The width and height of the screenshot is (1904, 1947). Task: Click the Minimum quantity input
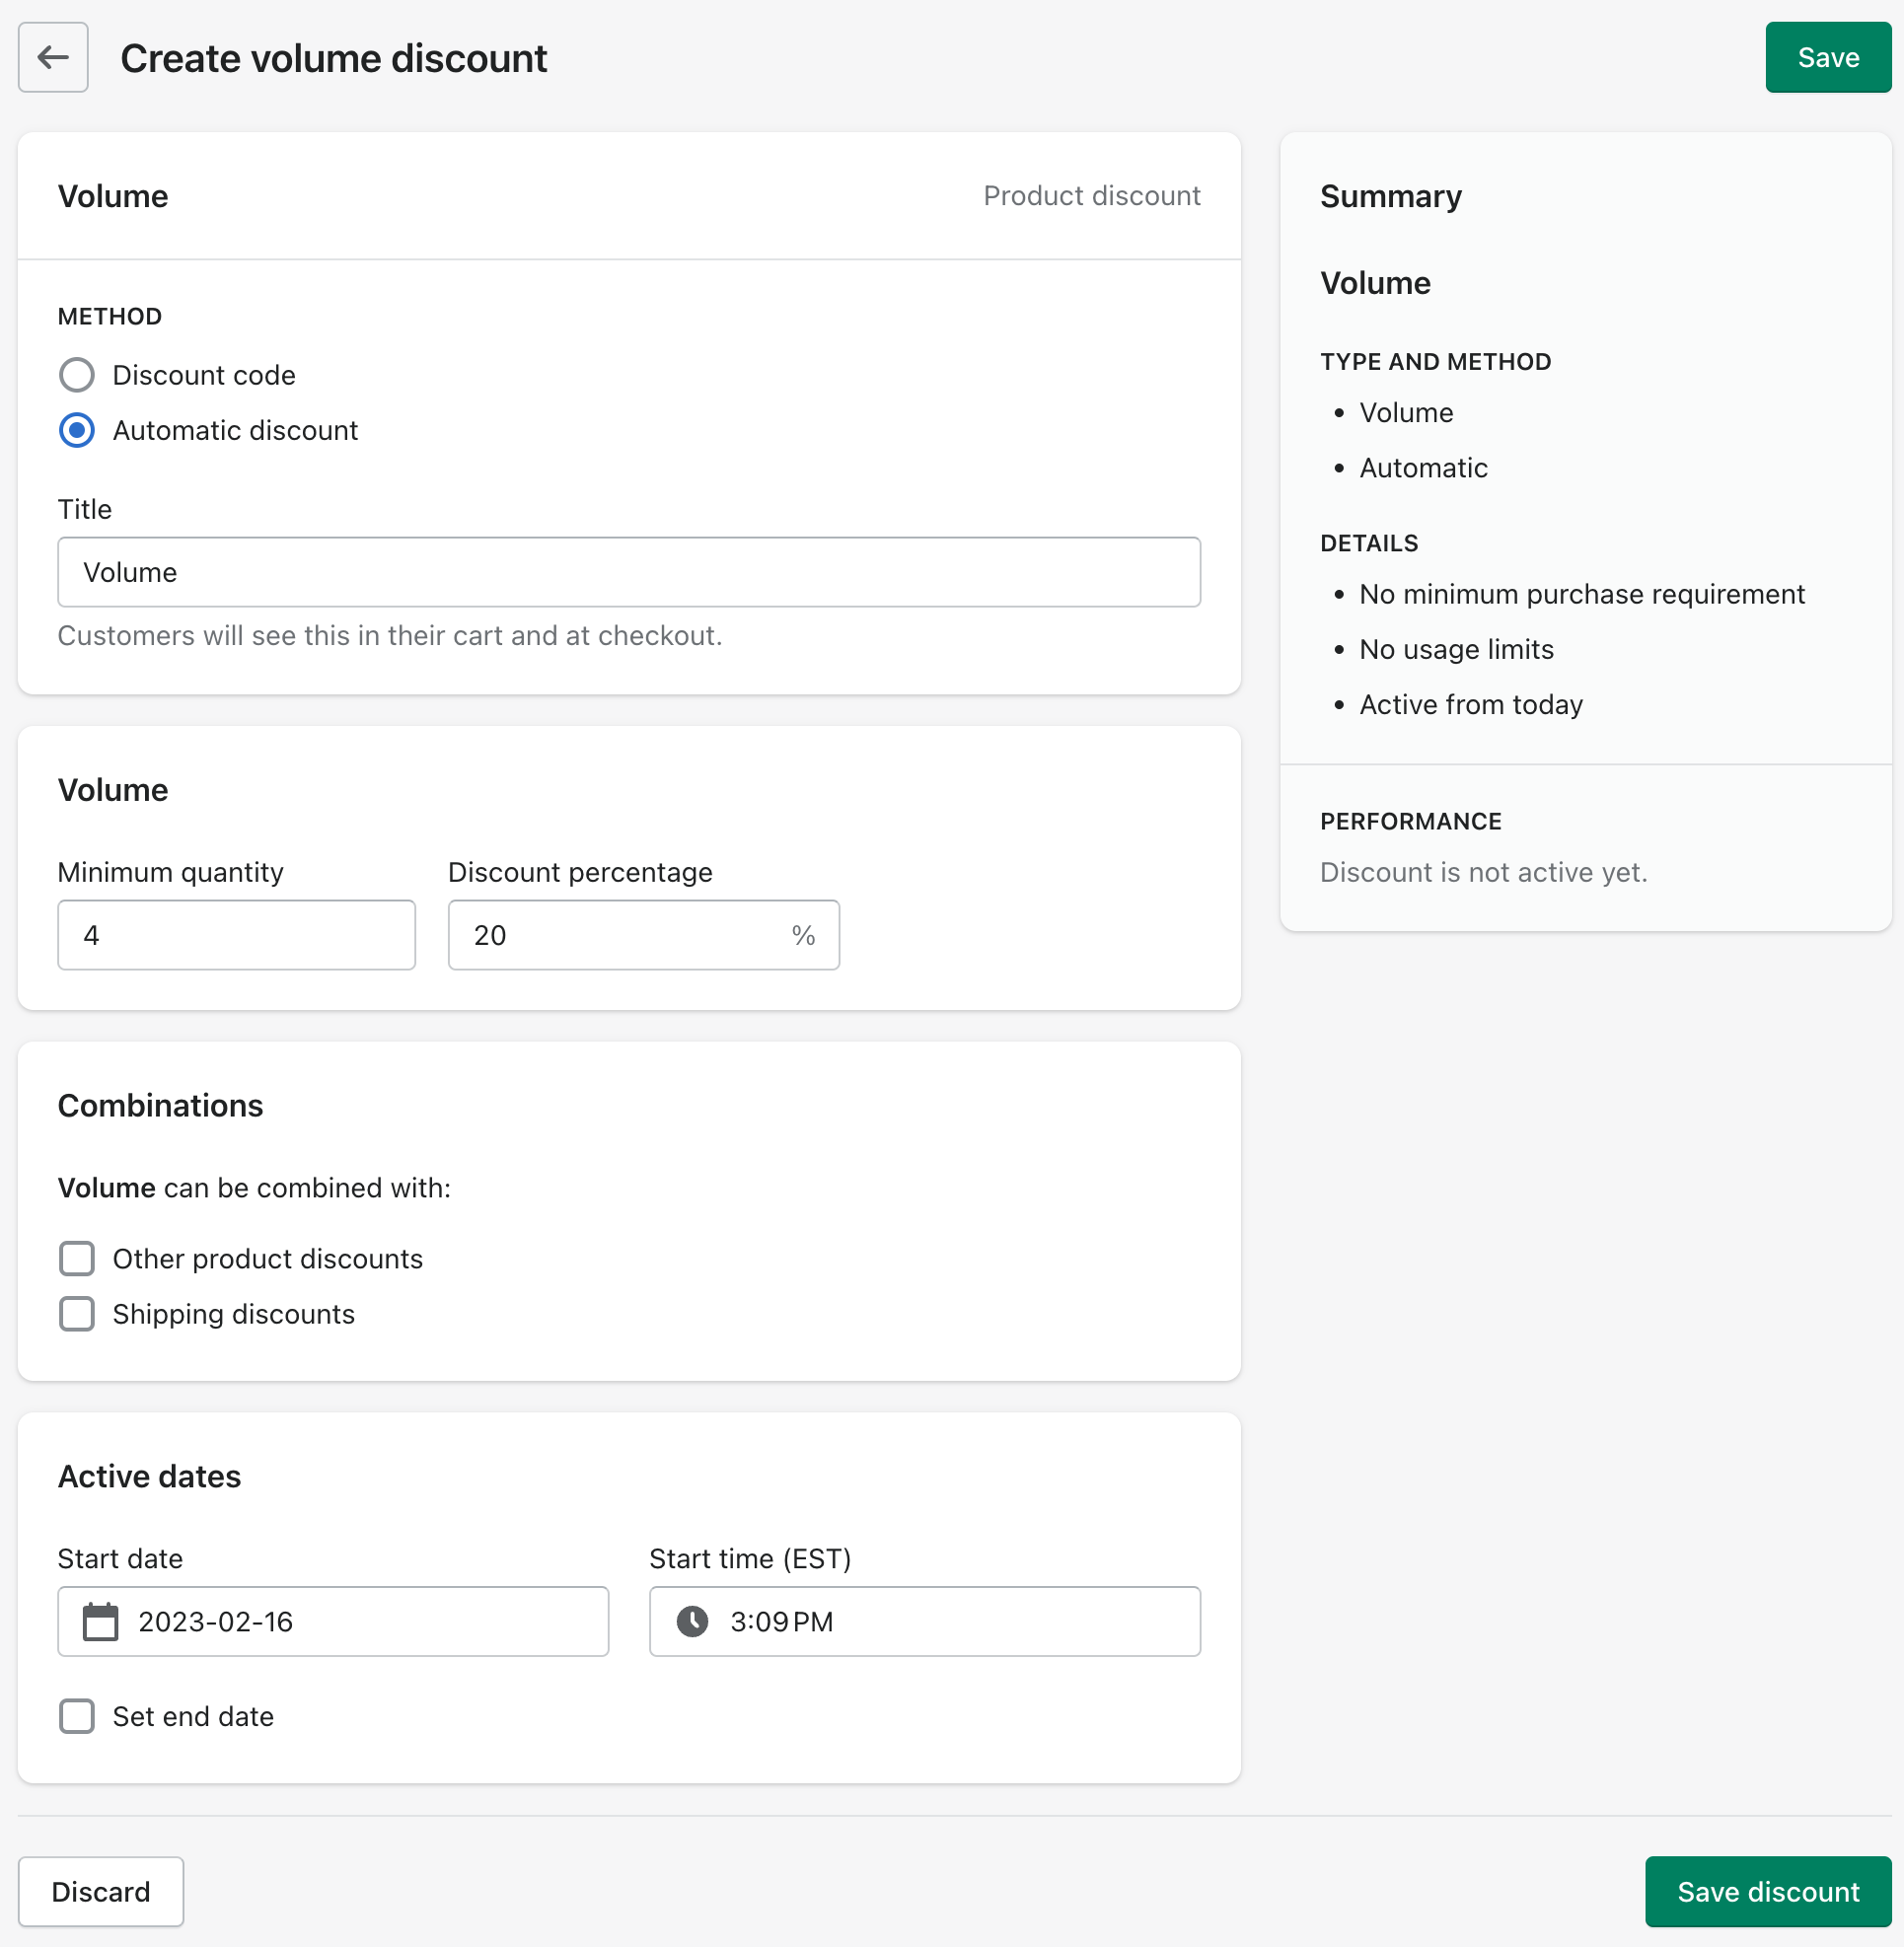coord(236,935)
